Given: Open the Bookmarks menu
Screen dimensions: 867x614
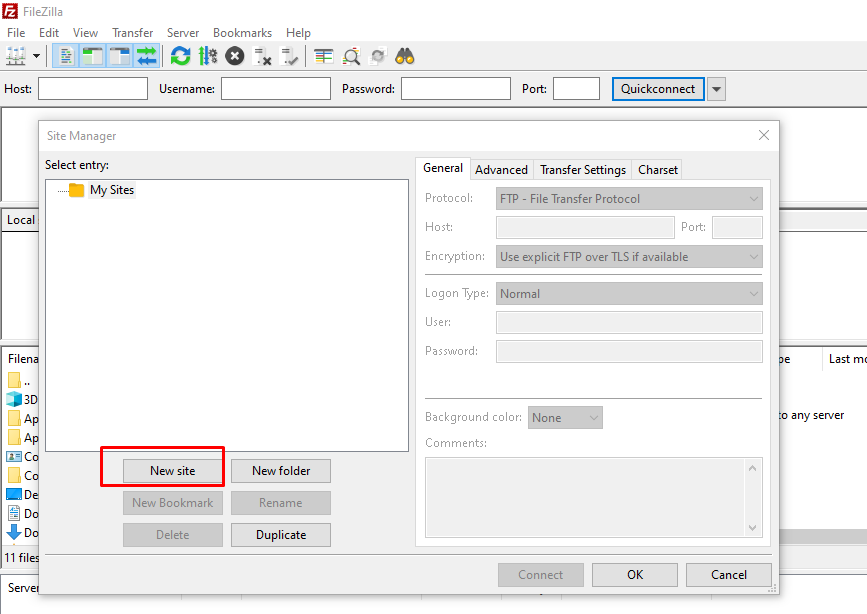Looking at the screenshot, I should tap(242, 33).
